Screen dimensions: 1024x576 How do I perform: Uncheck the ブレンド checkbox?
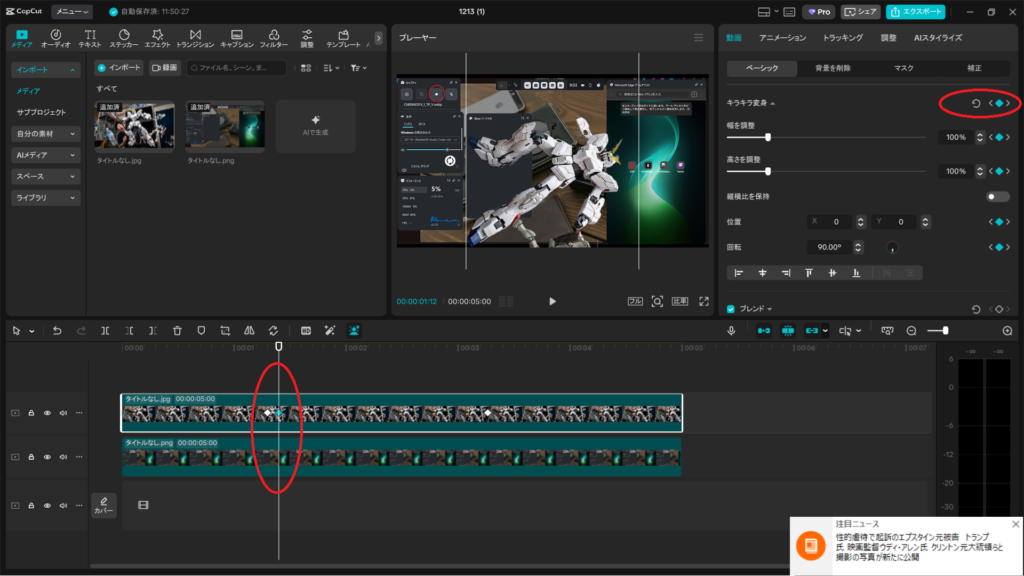pos(731,309)
